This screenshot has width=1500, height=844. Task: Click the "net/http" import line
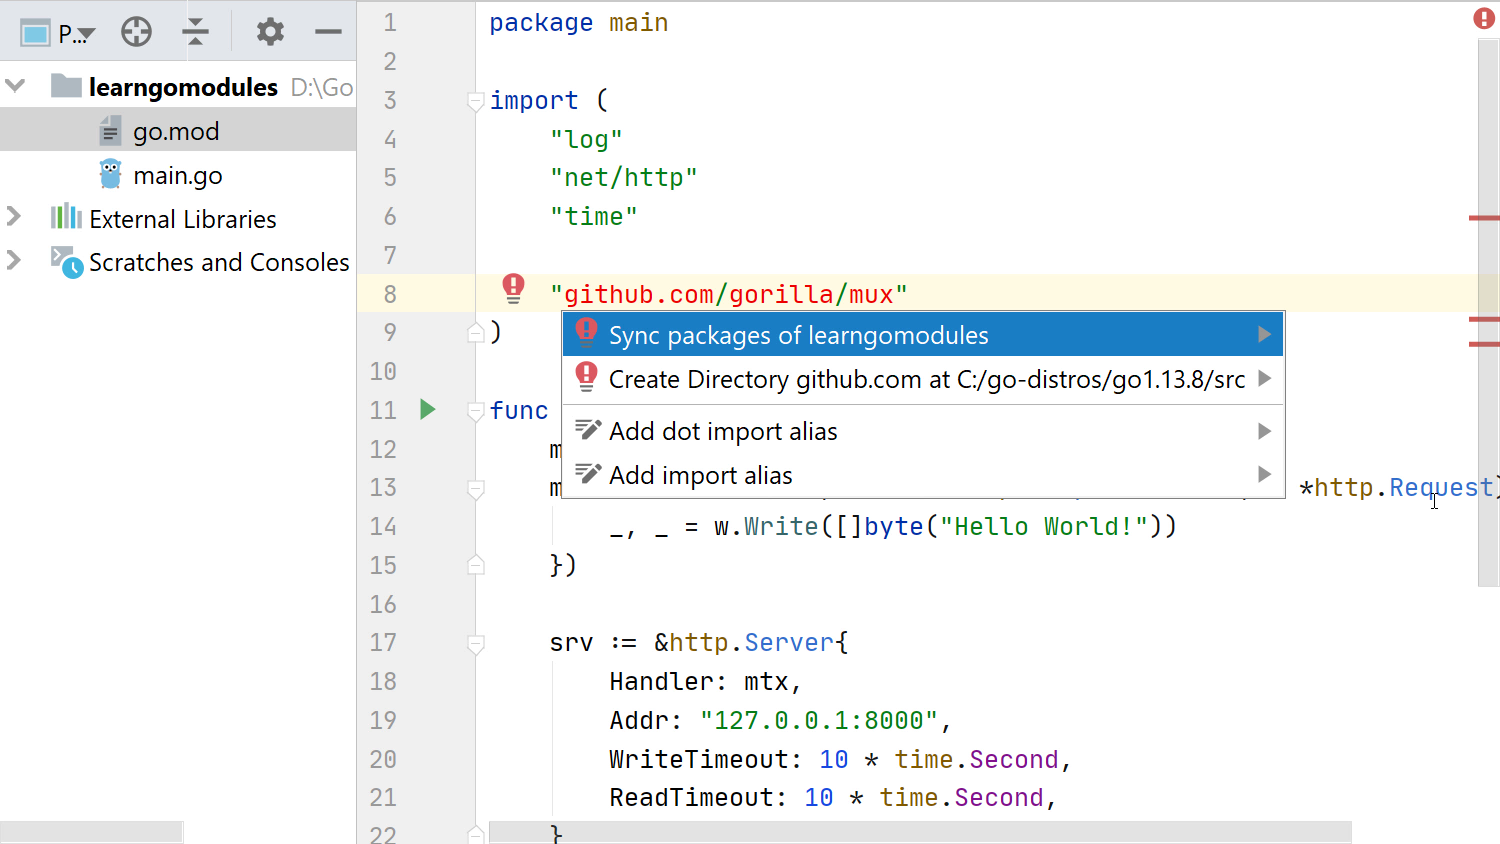pyautogui.click(x=624, y=177)
